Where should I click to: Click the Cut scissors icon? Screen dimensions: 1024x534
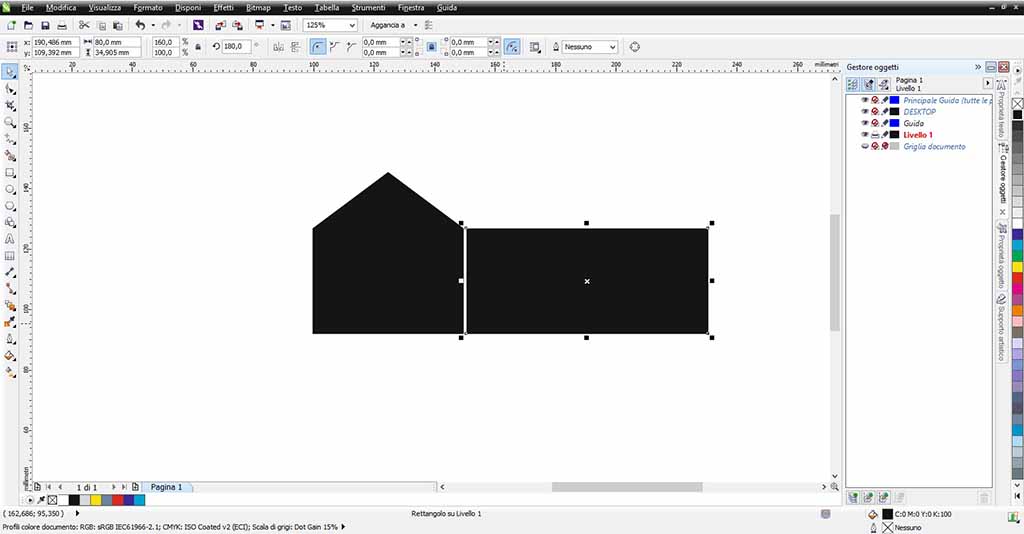84,25
